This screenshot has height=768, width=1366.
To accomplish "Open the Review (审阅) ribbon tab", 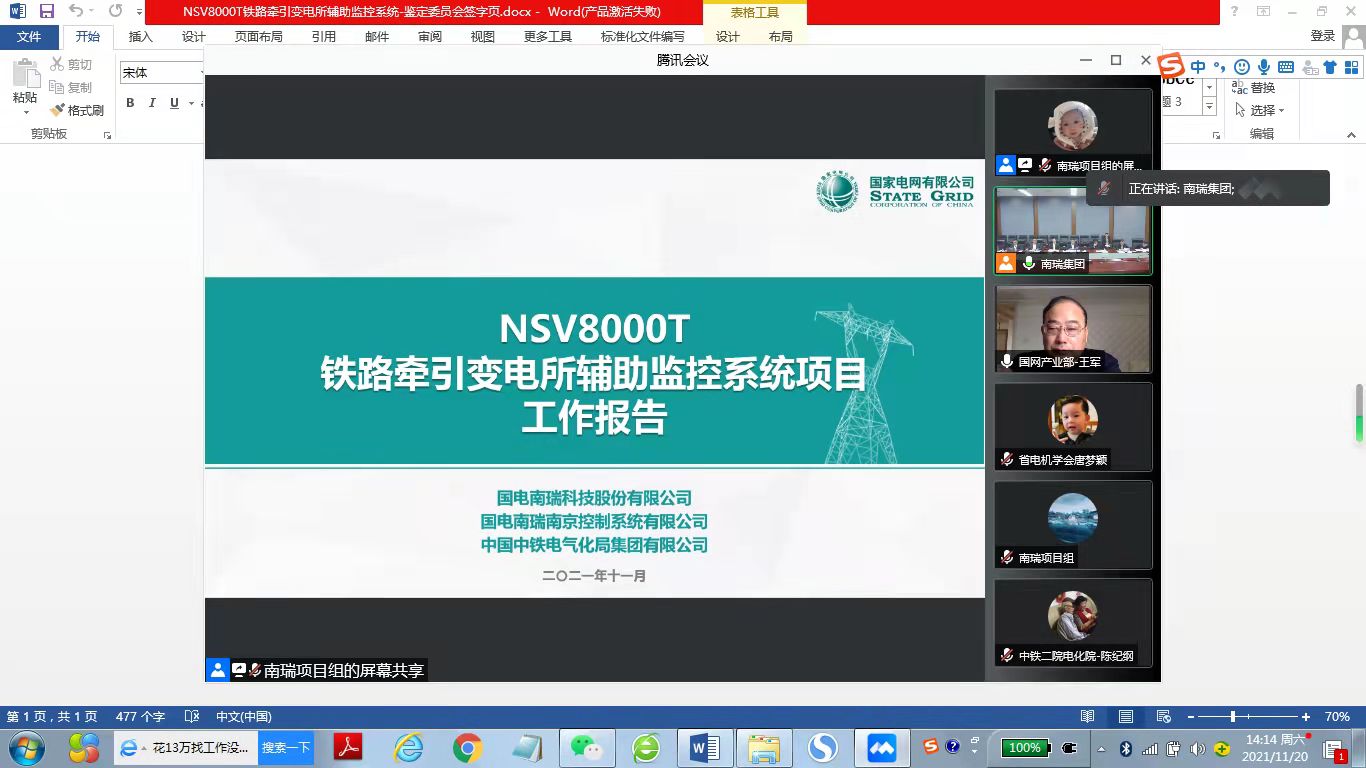I will point(430,37).
